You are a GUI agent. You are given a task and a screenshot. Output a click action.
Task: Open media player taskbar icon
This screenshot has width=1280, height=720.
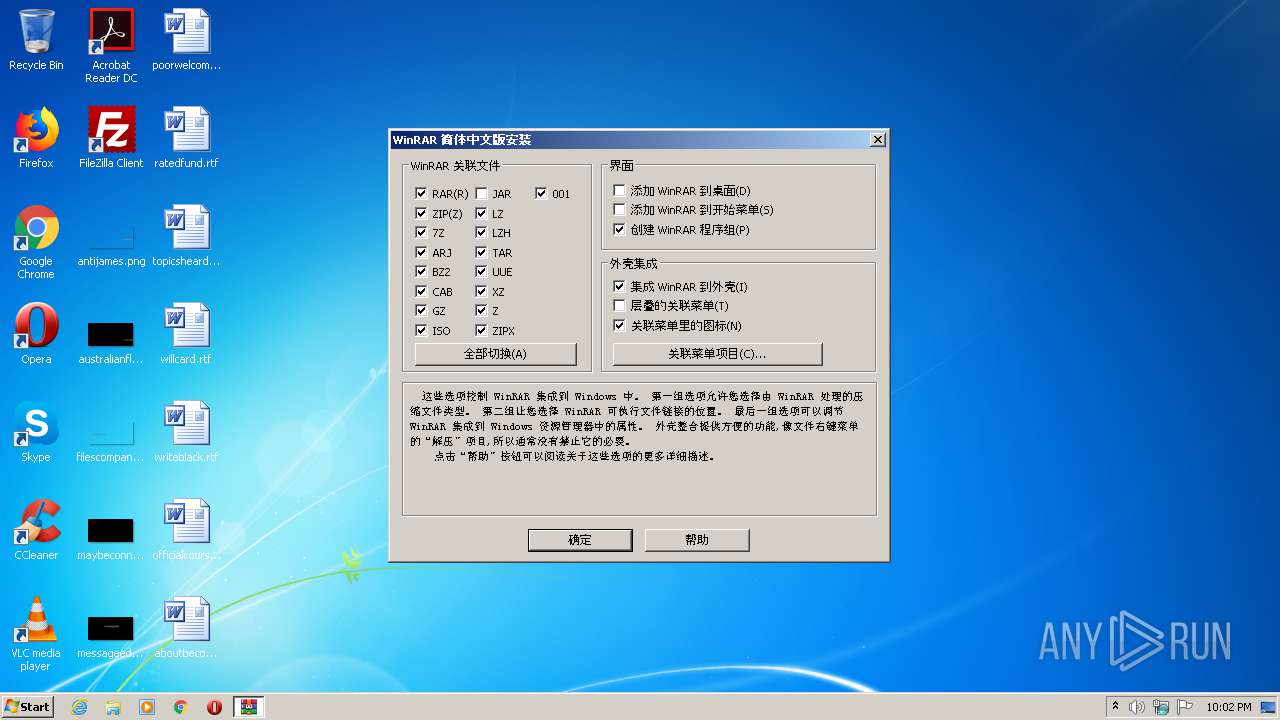(147, 707)
